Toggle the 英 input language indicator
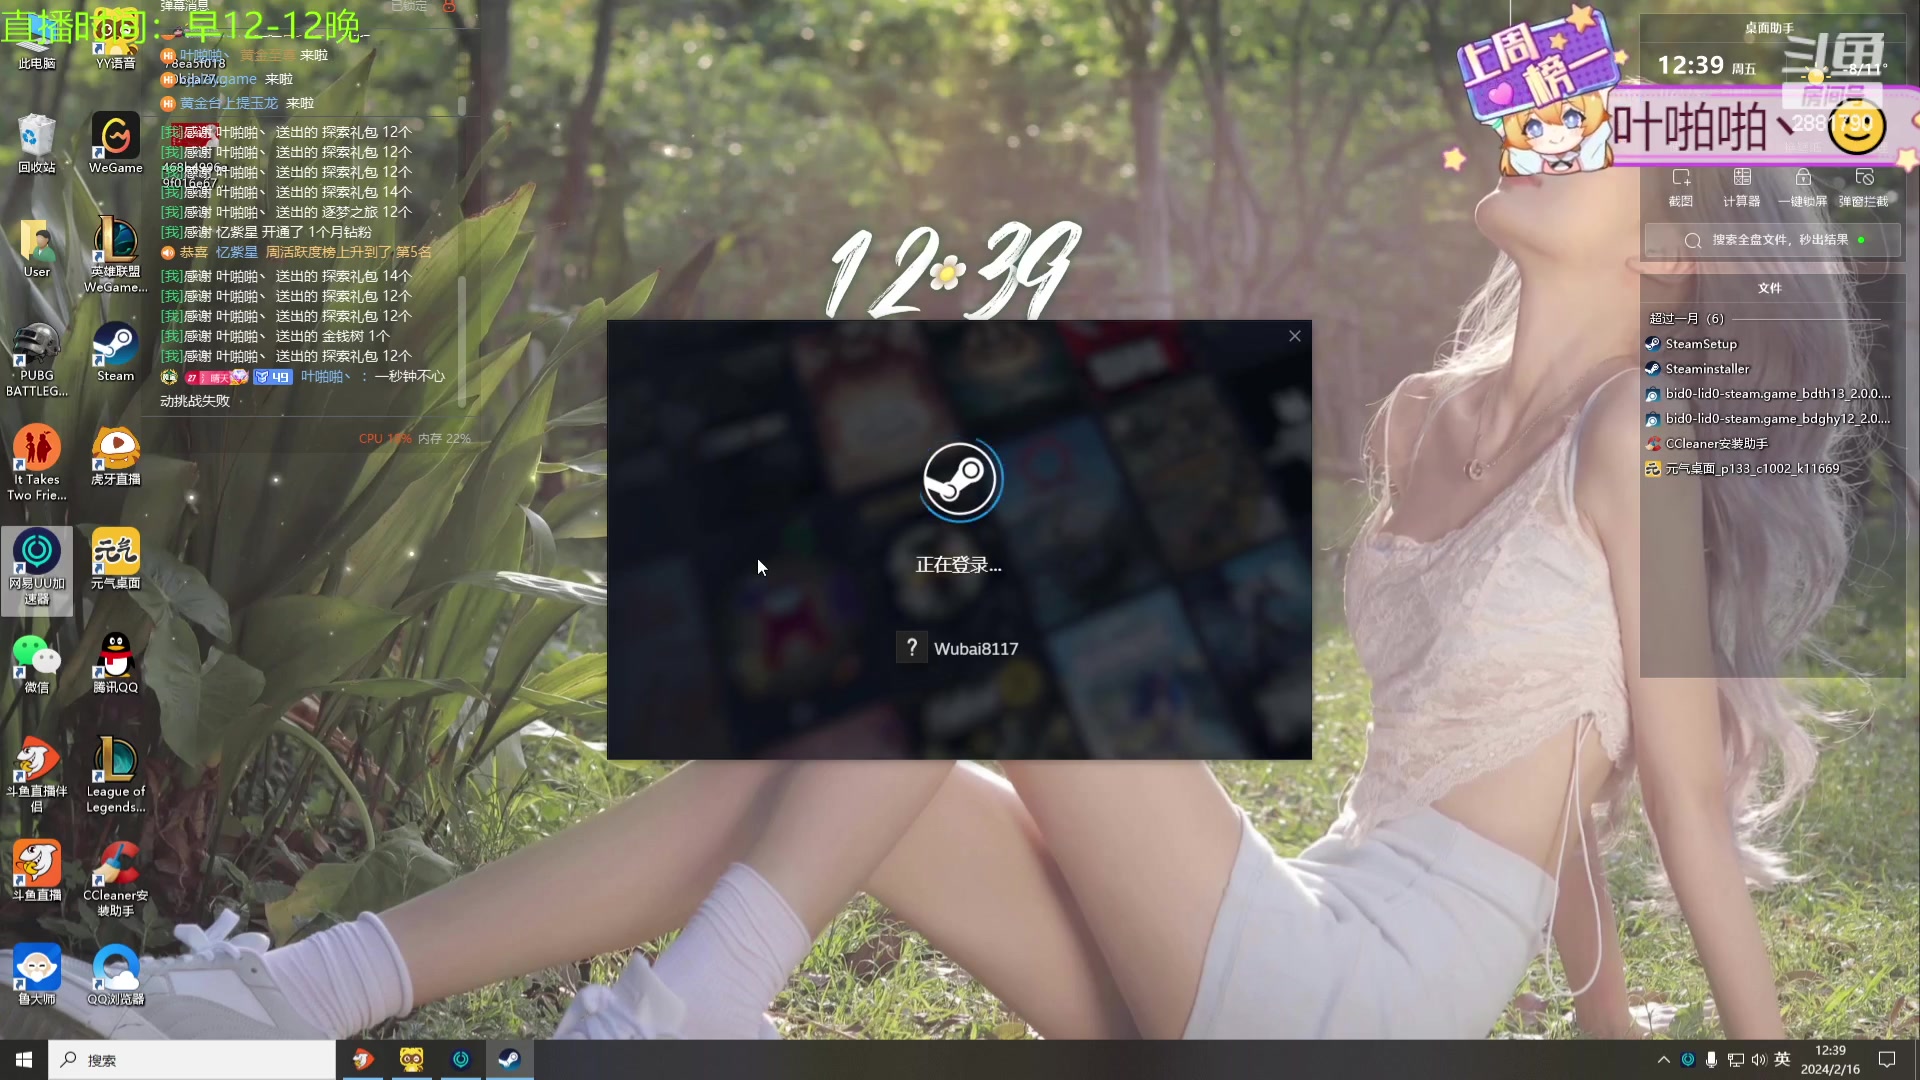Image resolution: width=1920 pixels, height=1080 pixels. (1782, 1060)
